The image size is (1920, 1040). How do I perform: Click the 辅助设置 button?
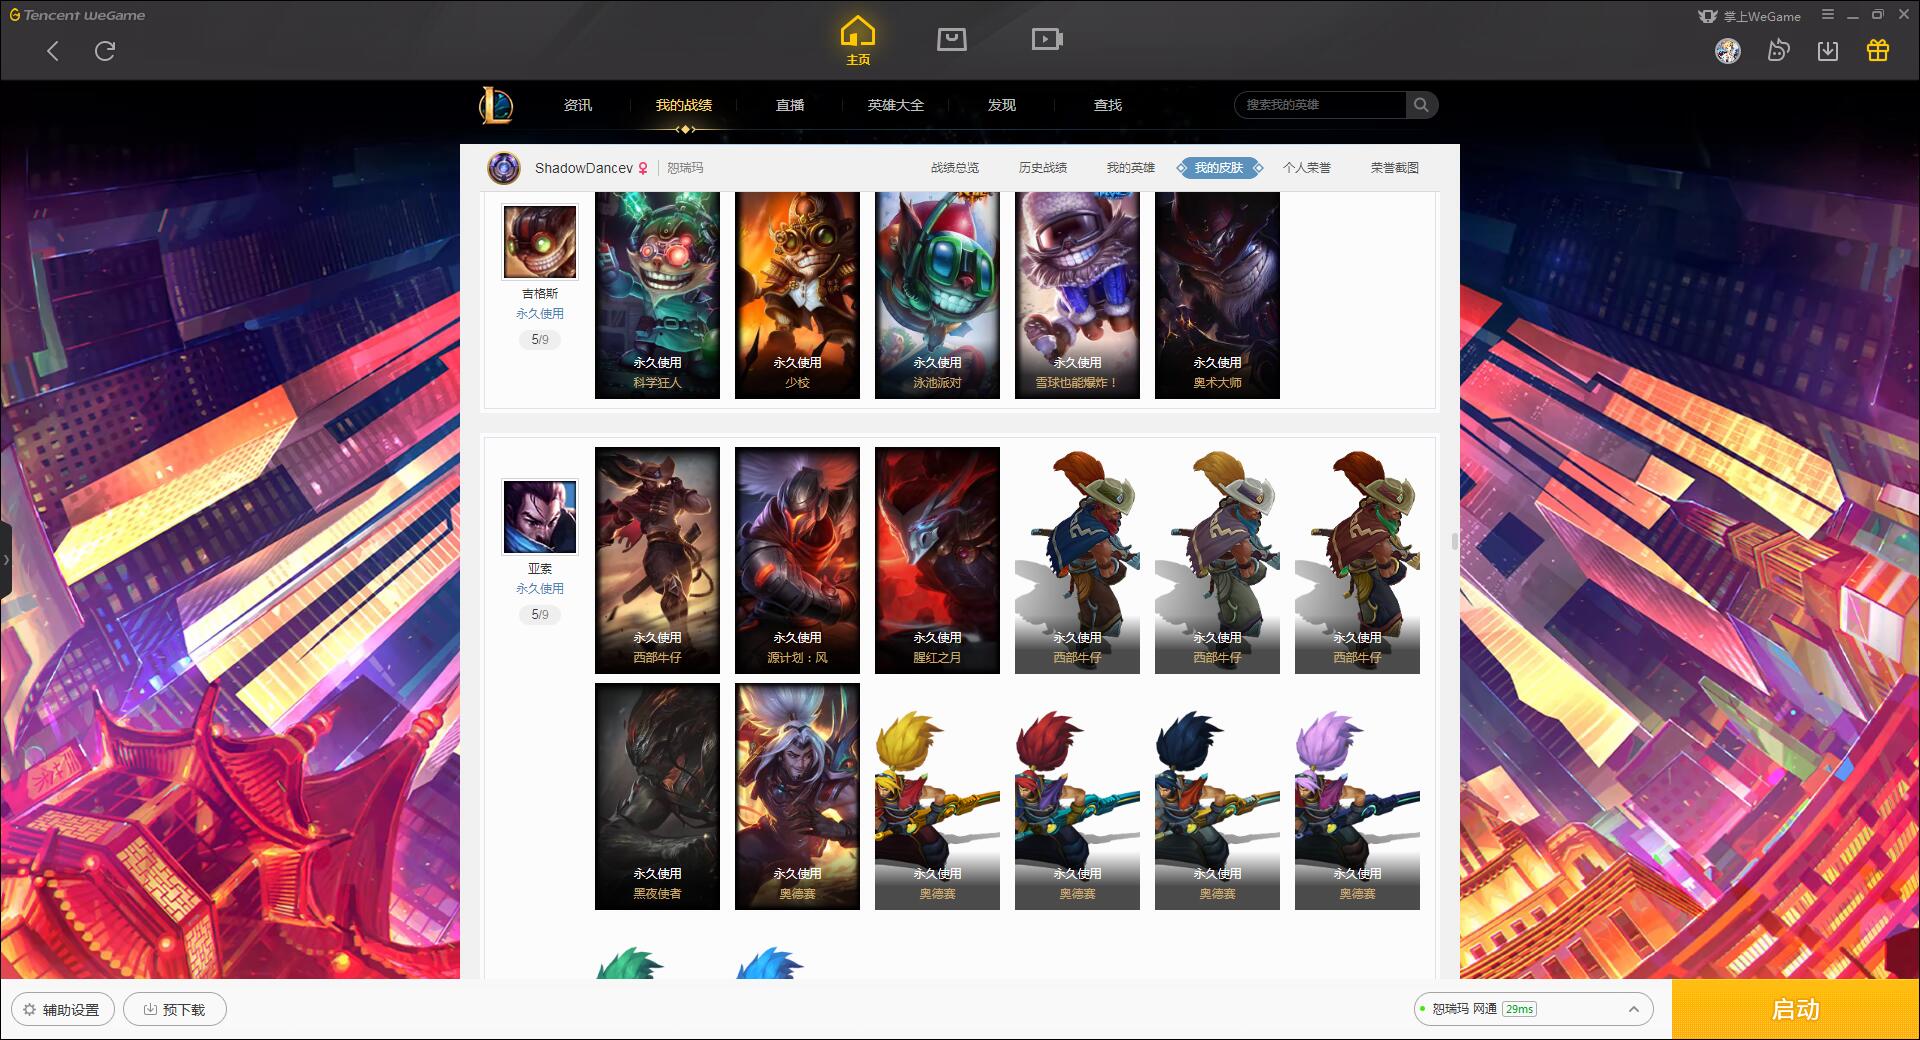tap(63, 1009)
